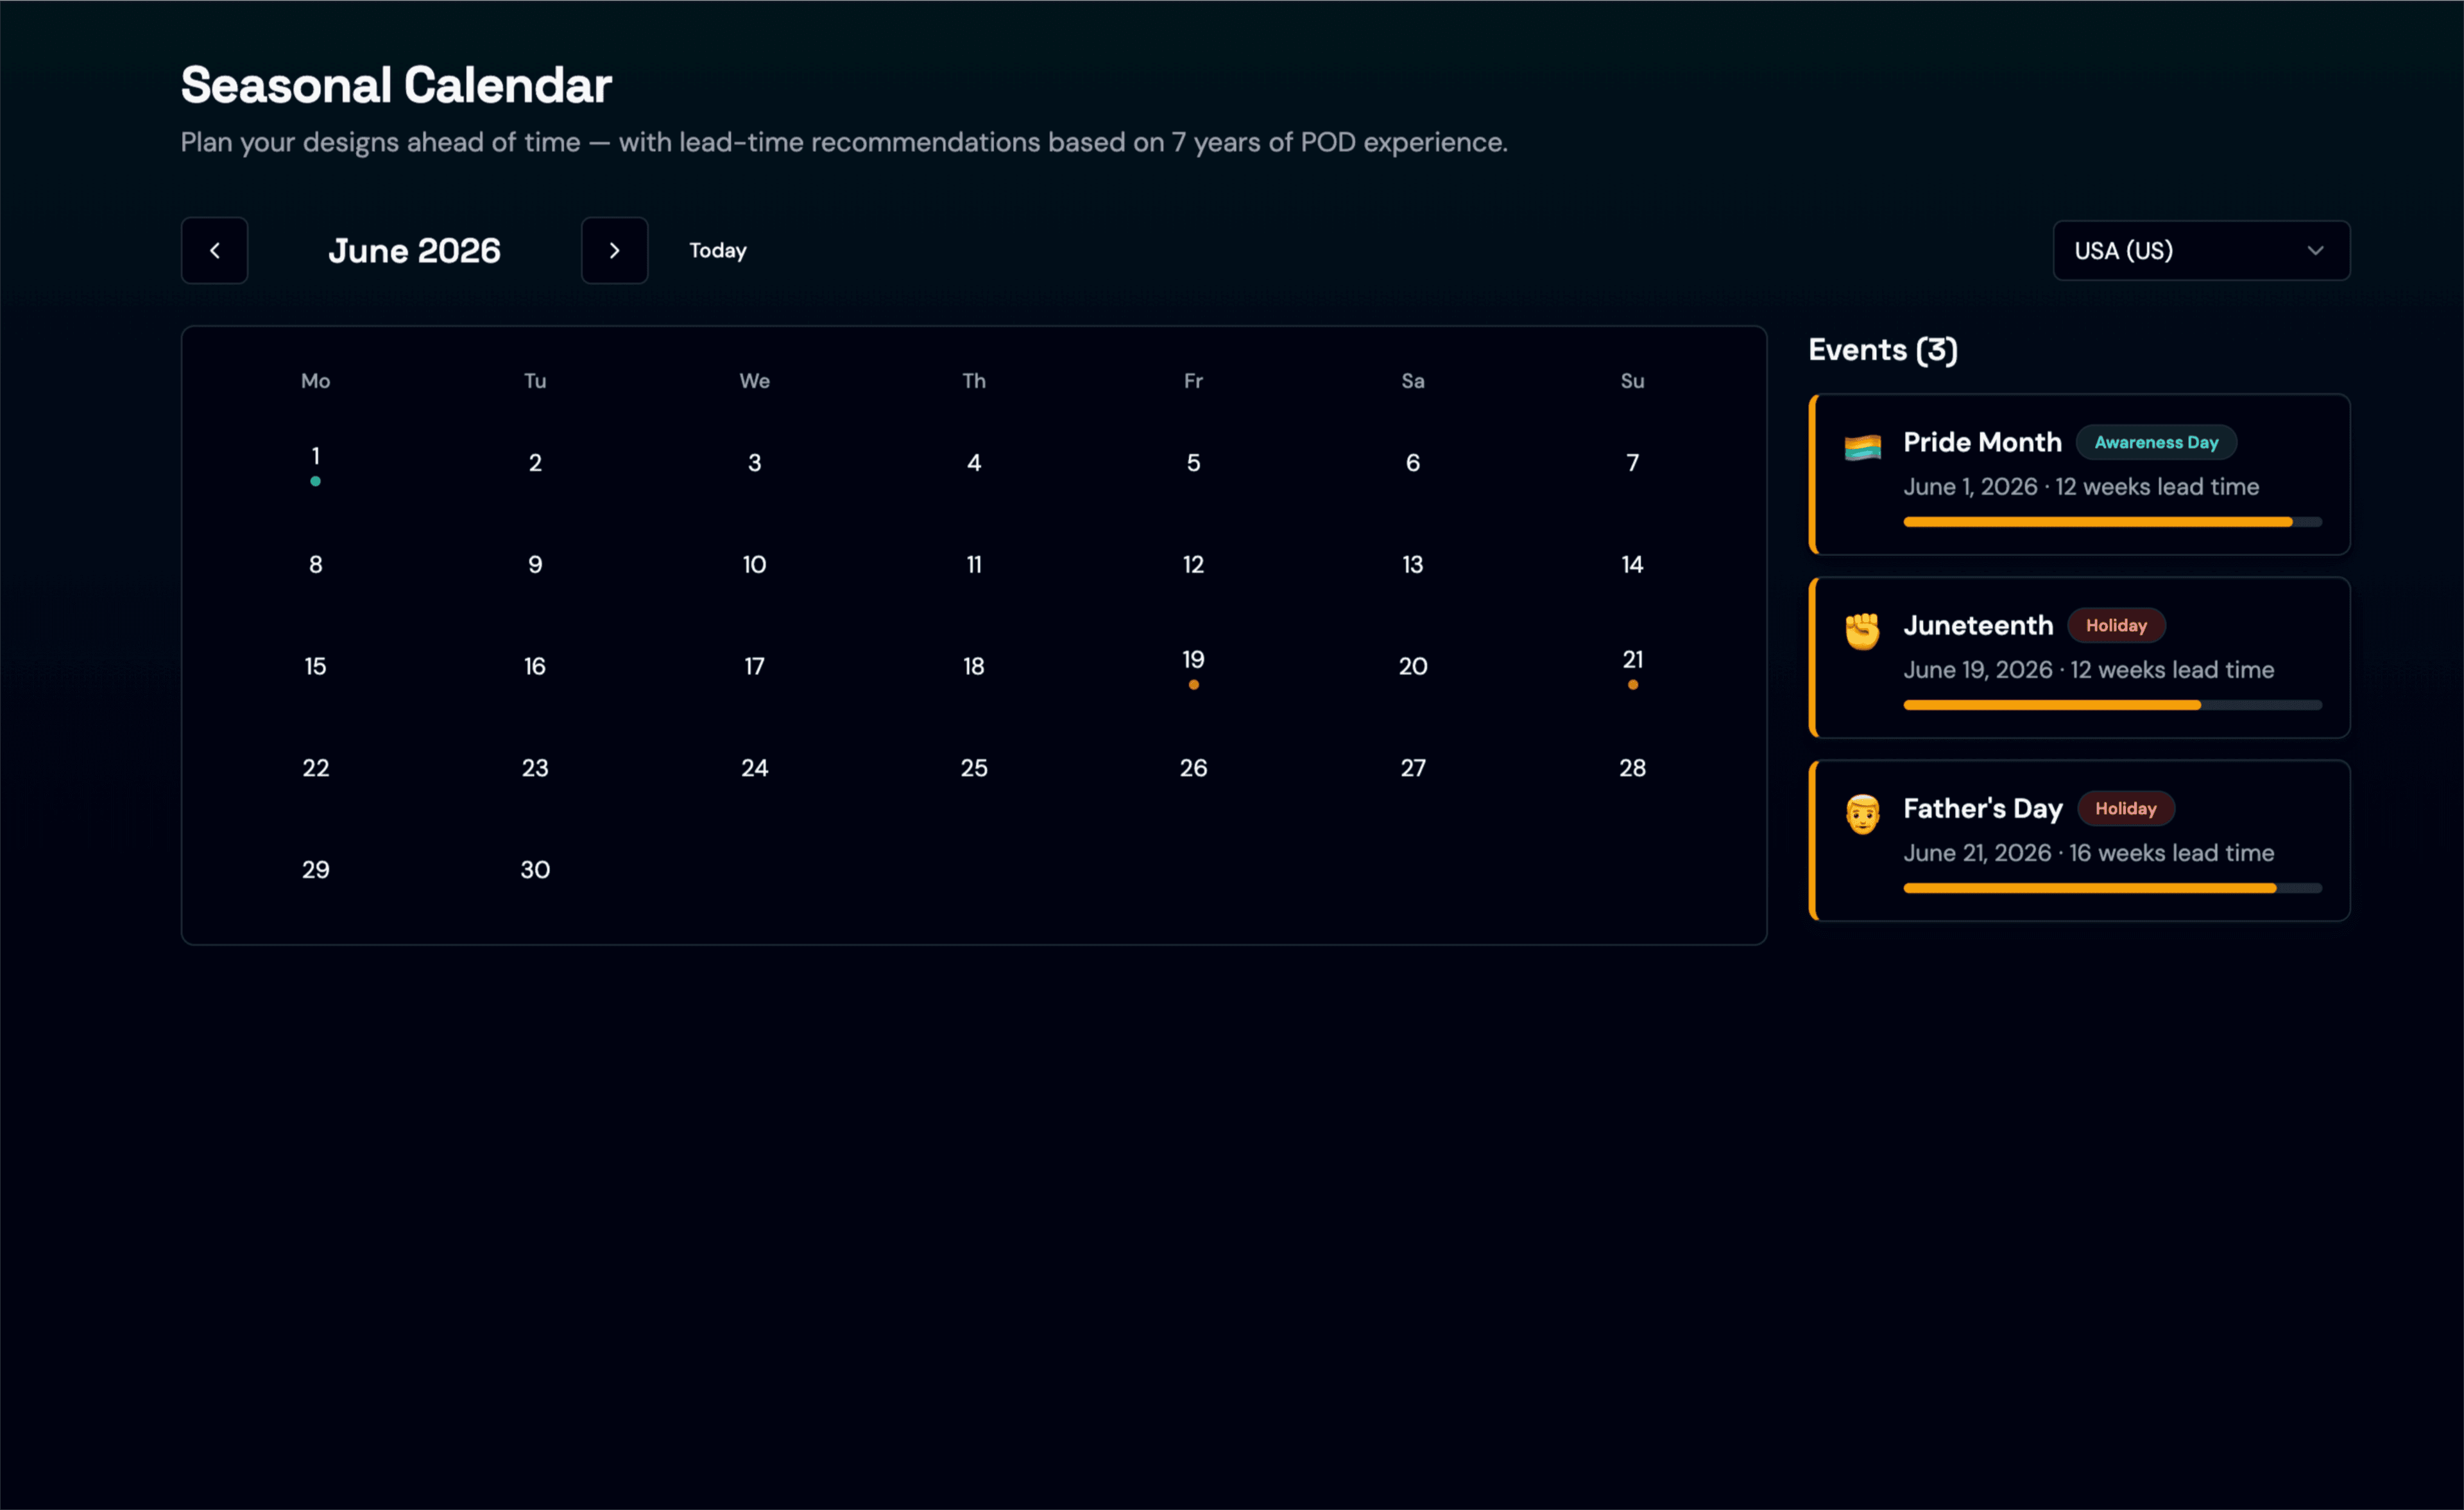Click the 'June 21, 2026 · 16 weeks lead time' text

(2088, 853)
